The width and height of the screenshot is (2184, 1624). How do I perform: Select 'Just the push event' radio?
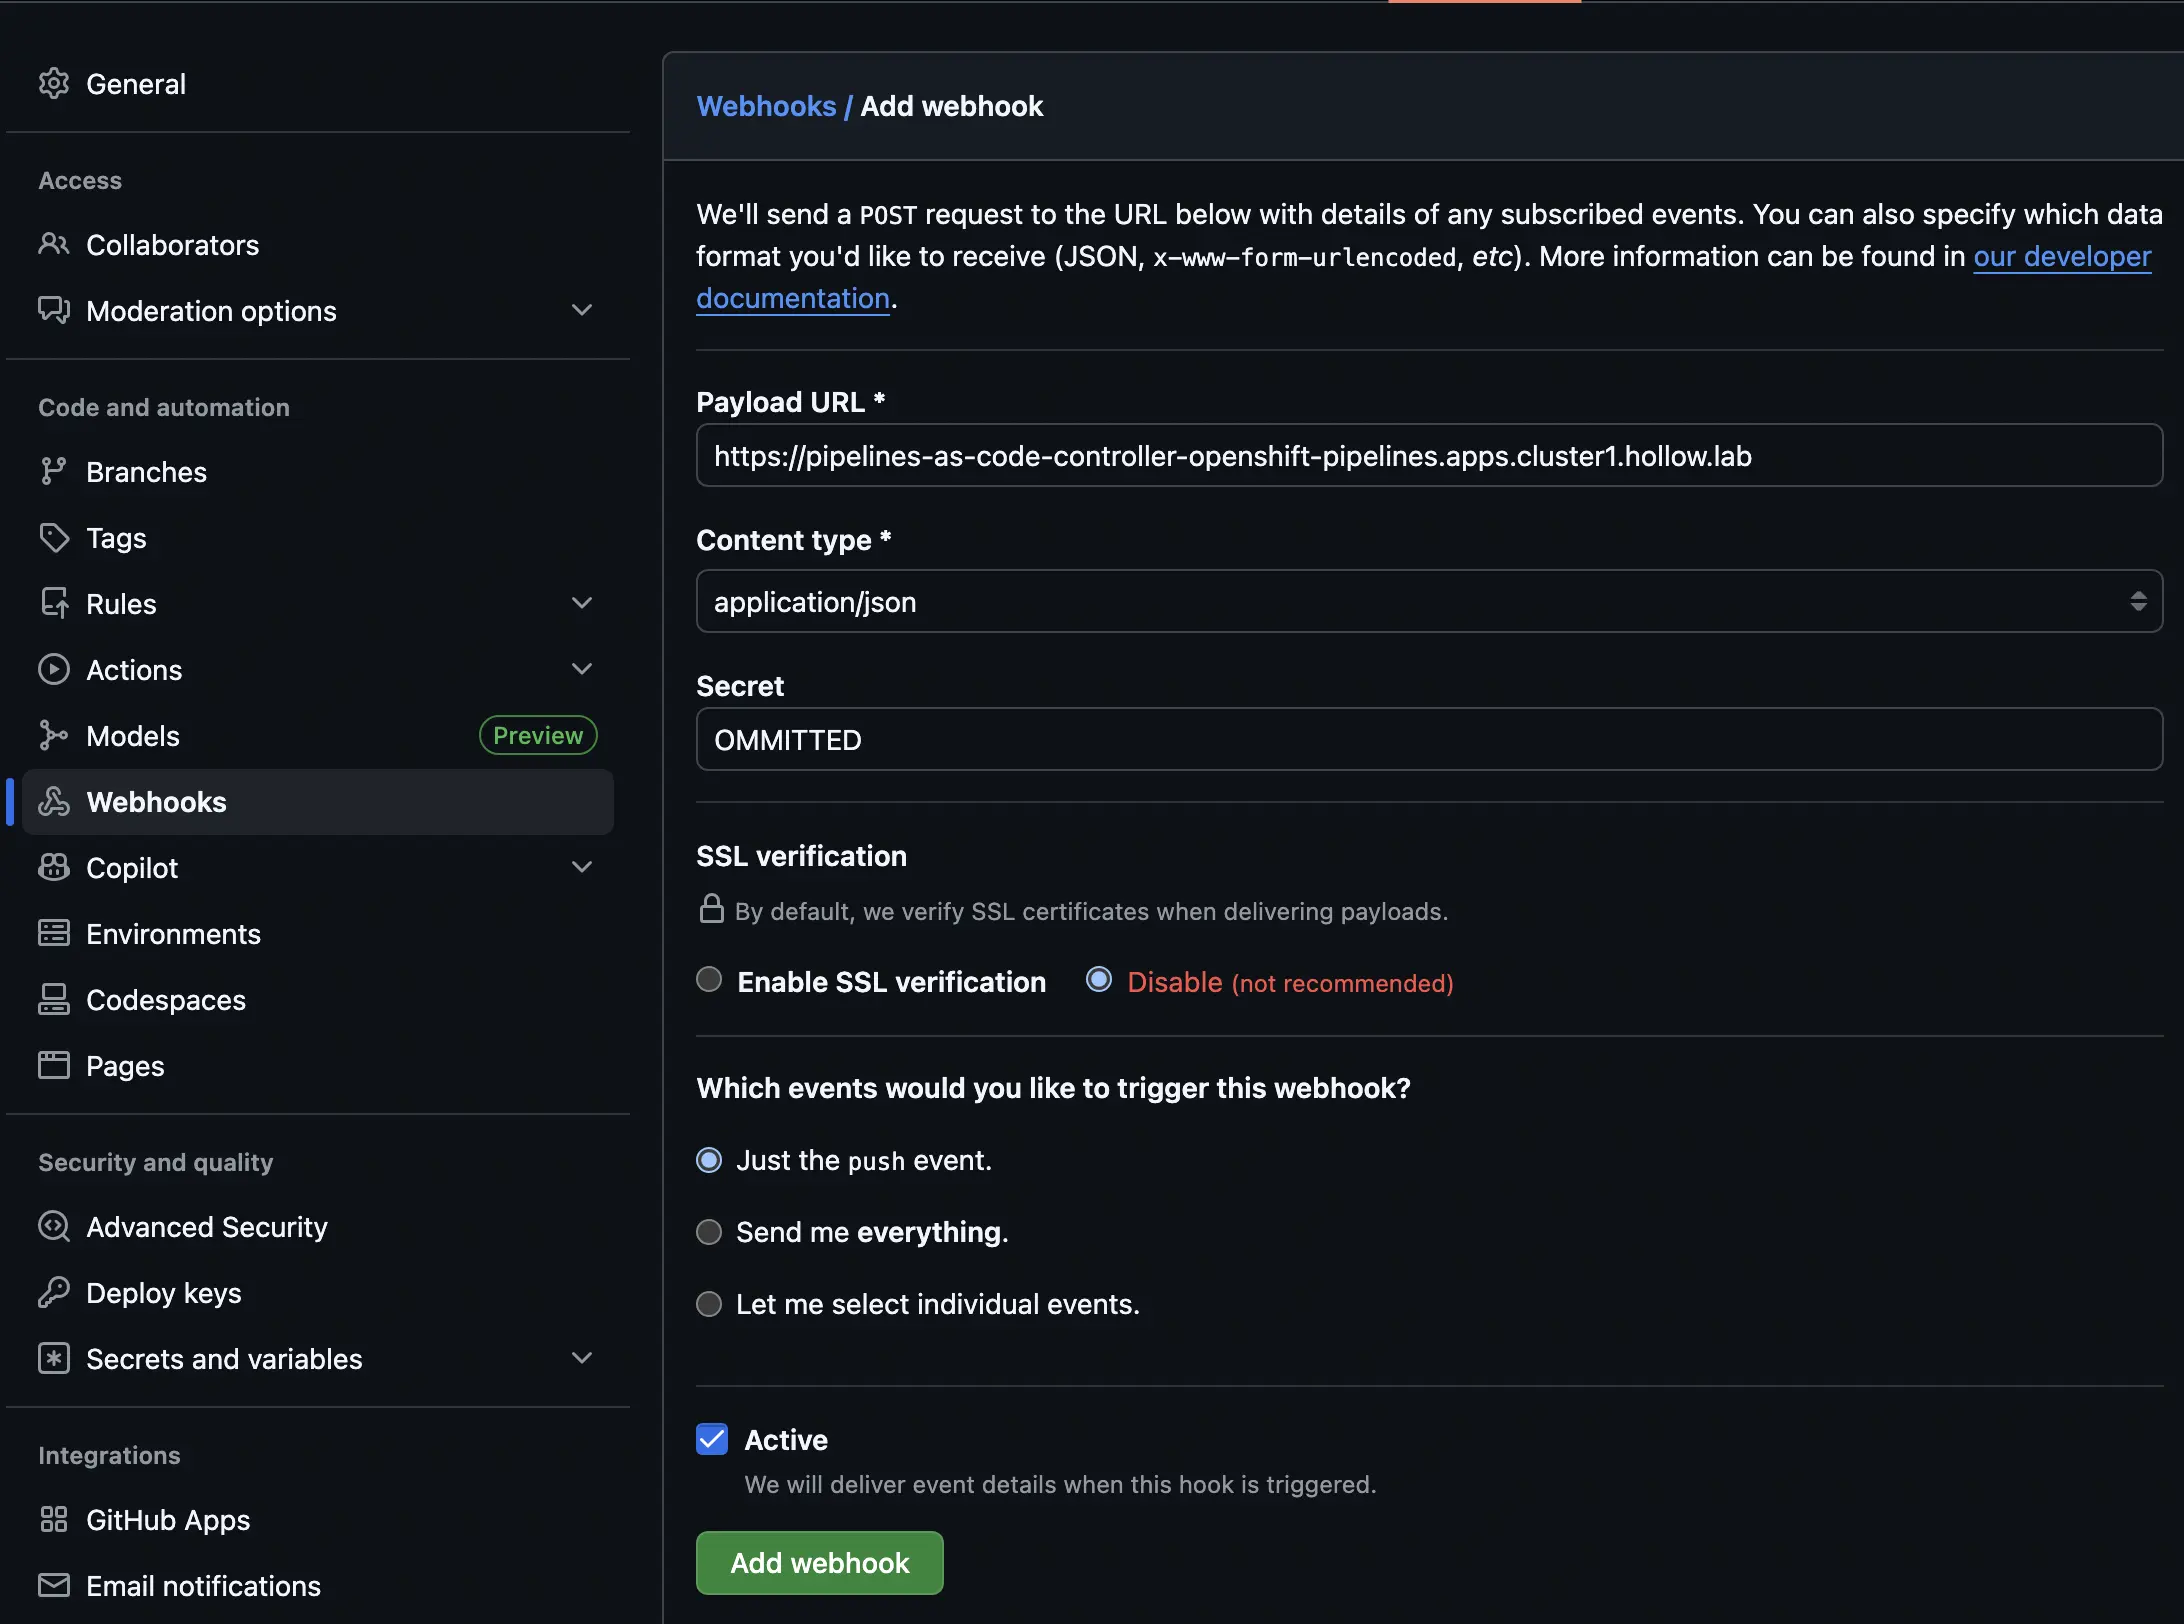[x=709, y=1160]
